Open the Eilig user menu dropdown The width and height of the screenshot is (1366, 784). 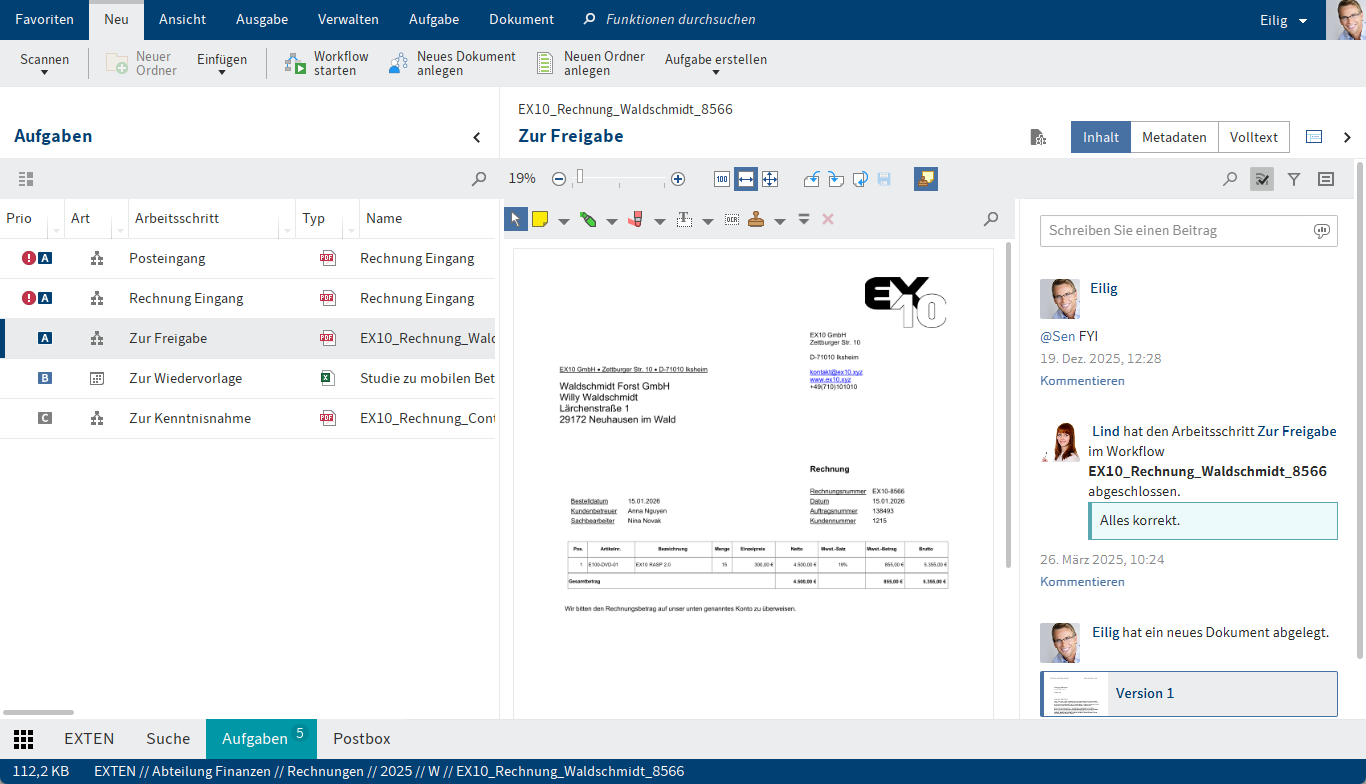click(x=1285, y=20)
